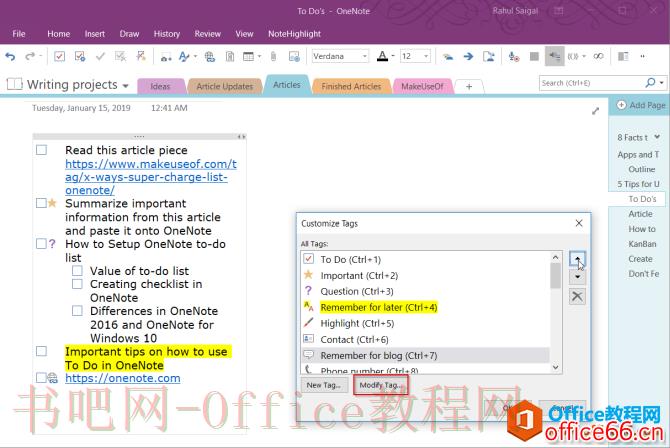Viewport: 670px width, 448px height.
Task: Click the Stop square icon
Action: coord(534,56)
